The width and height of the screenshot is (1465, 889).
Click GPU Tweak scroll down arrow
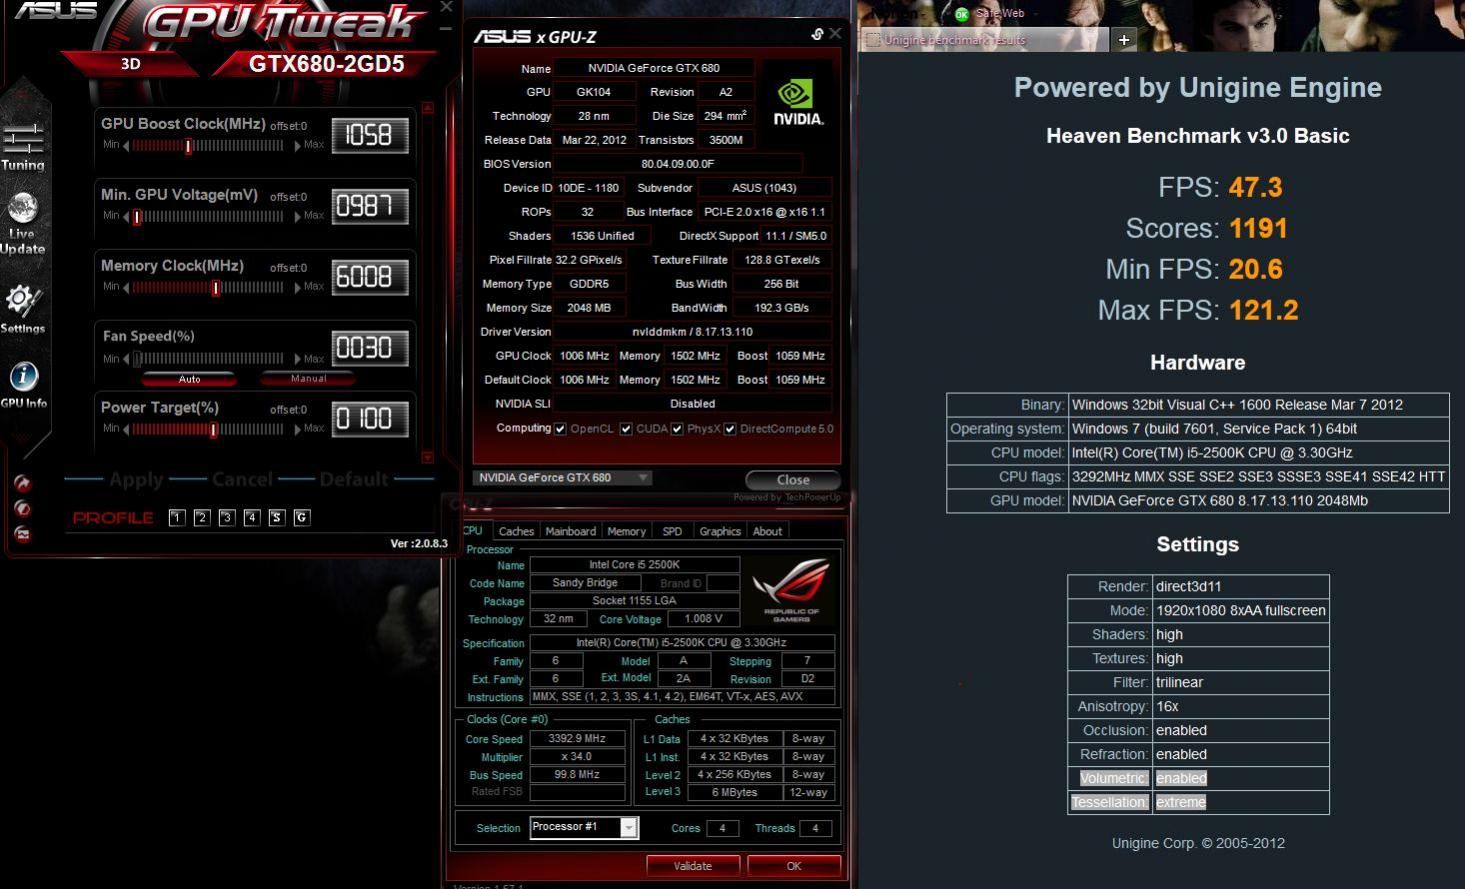(x=428, y=458)
